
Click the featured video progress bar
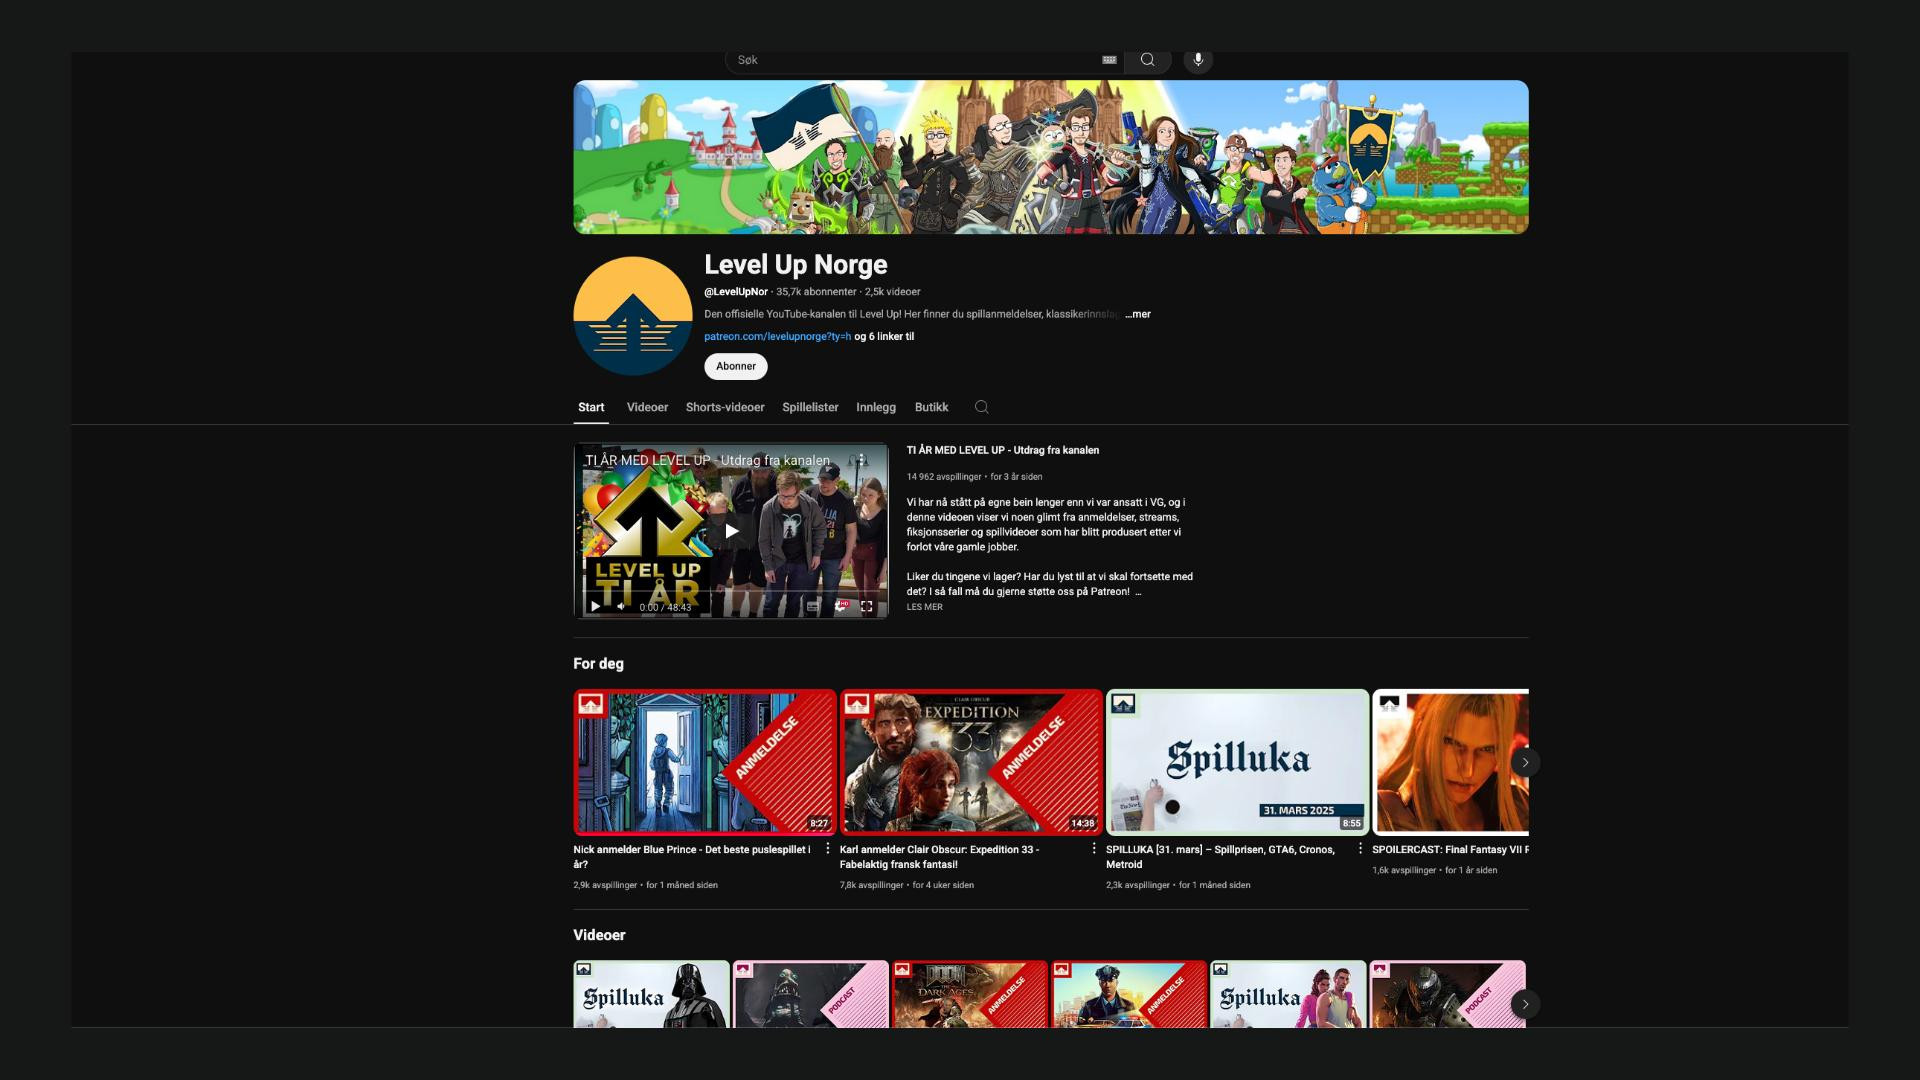pos(731,593)
